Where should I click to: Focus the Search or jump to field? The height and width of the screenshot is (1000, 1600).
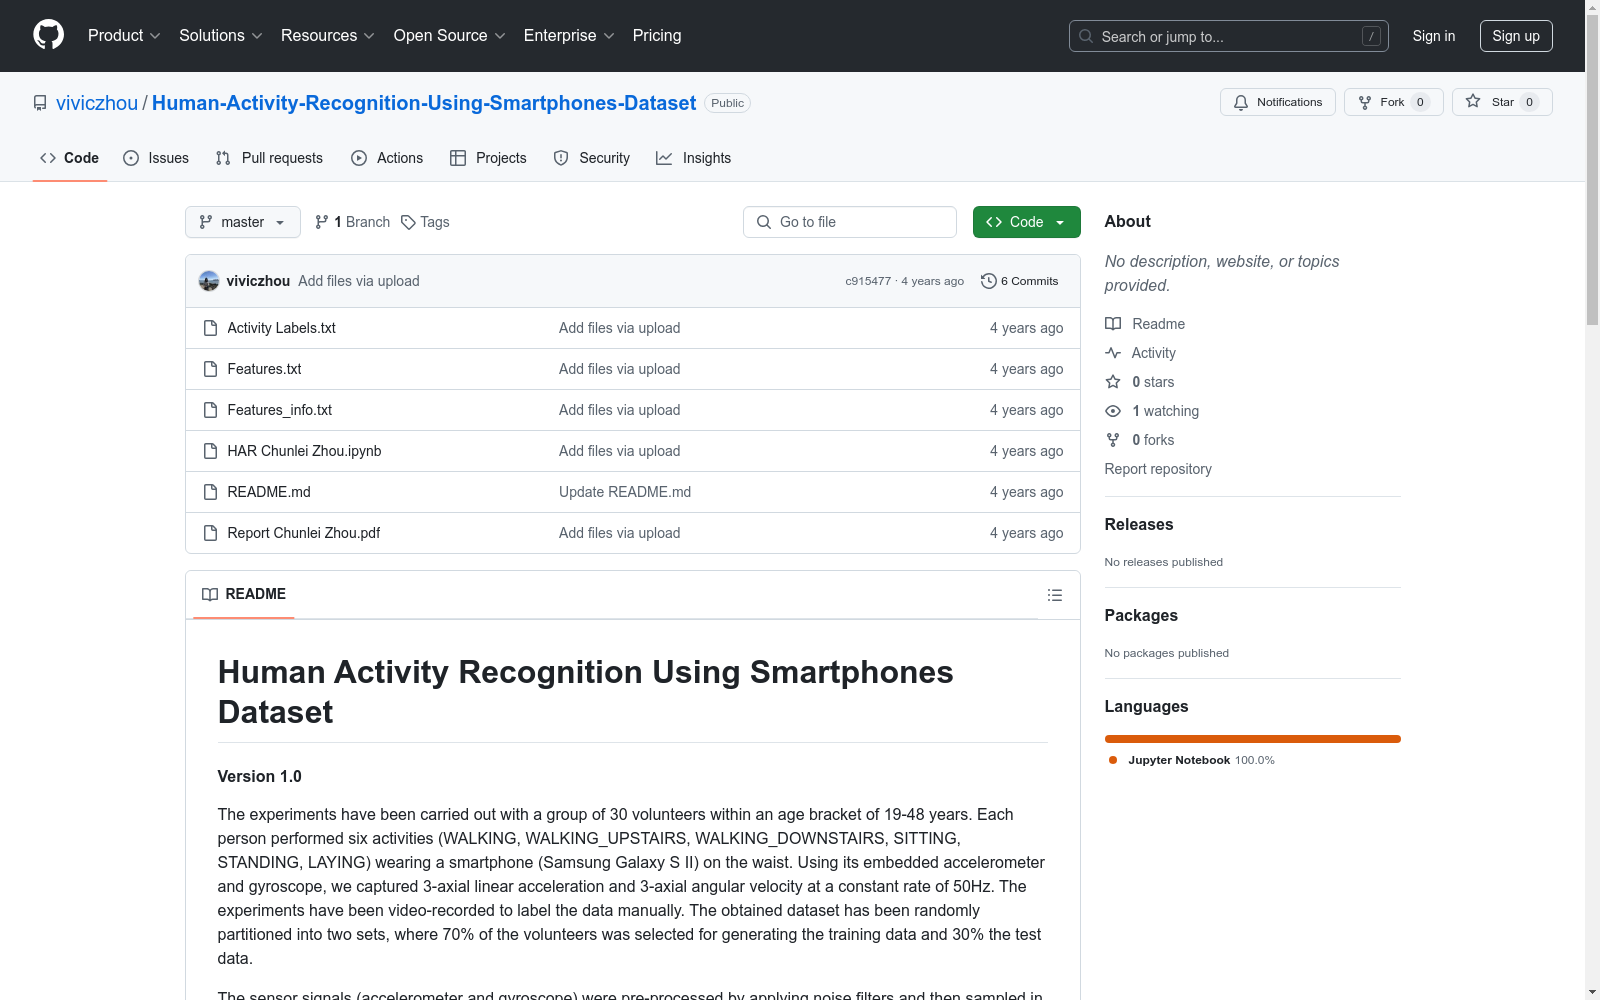(1229, 36)
